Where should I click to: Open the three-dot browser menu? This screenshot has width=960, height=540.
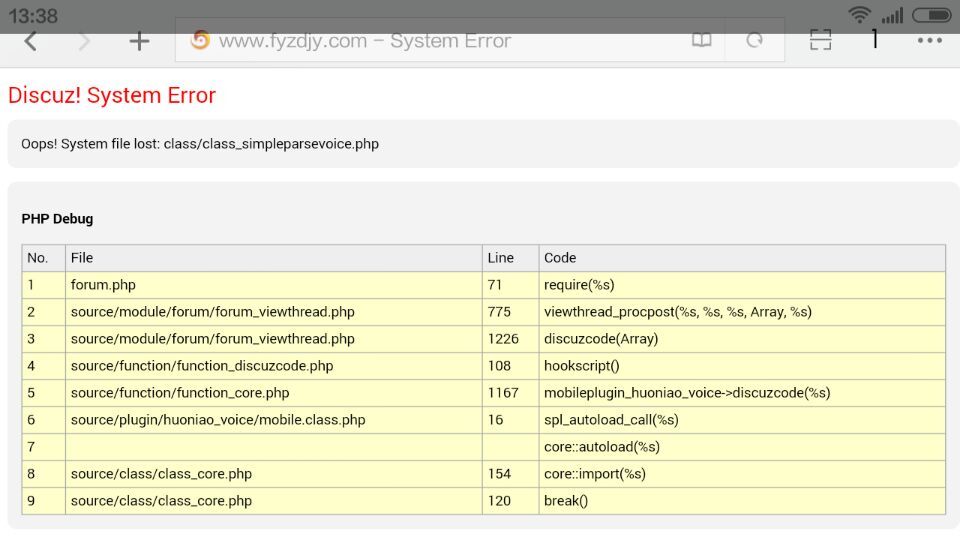[x=929, y=40]
